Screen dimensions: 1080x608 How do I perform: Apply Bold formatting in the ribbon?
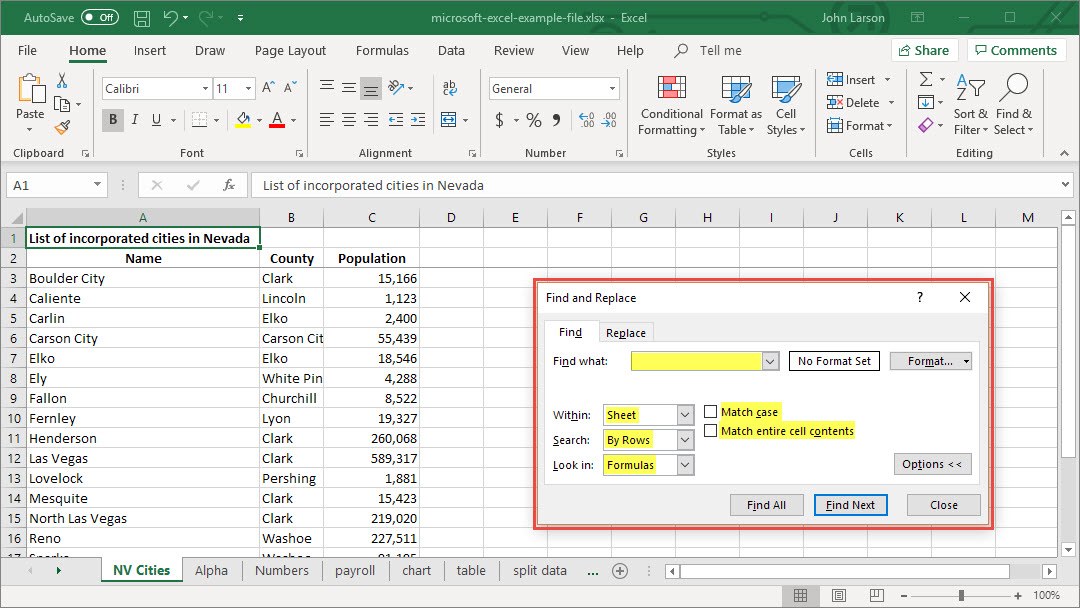pyautogui.click(x=113, y=120)
